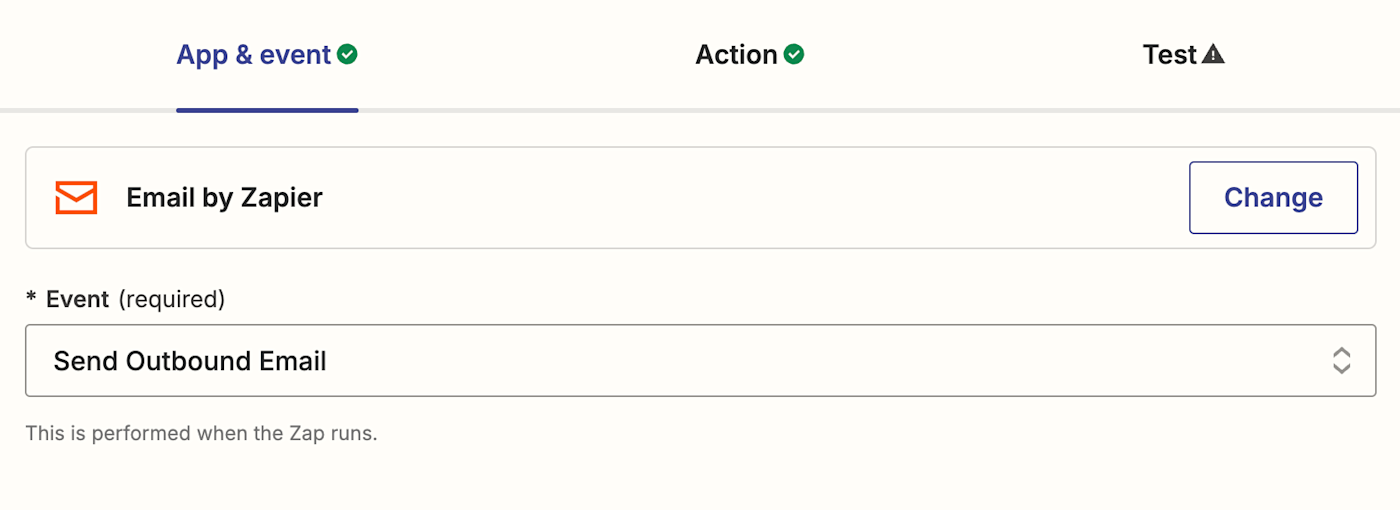This screenshot has height=510, width=1400.
Task: Click the required asterisk before Event
Action: 31,299
